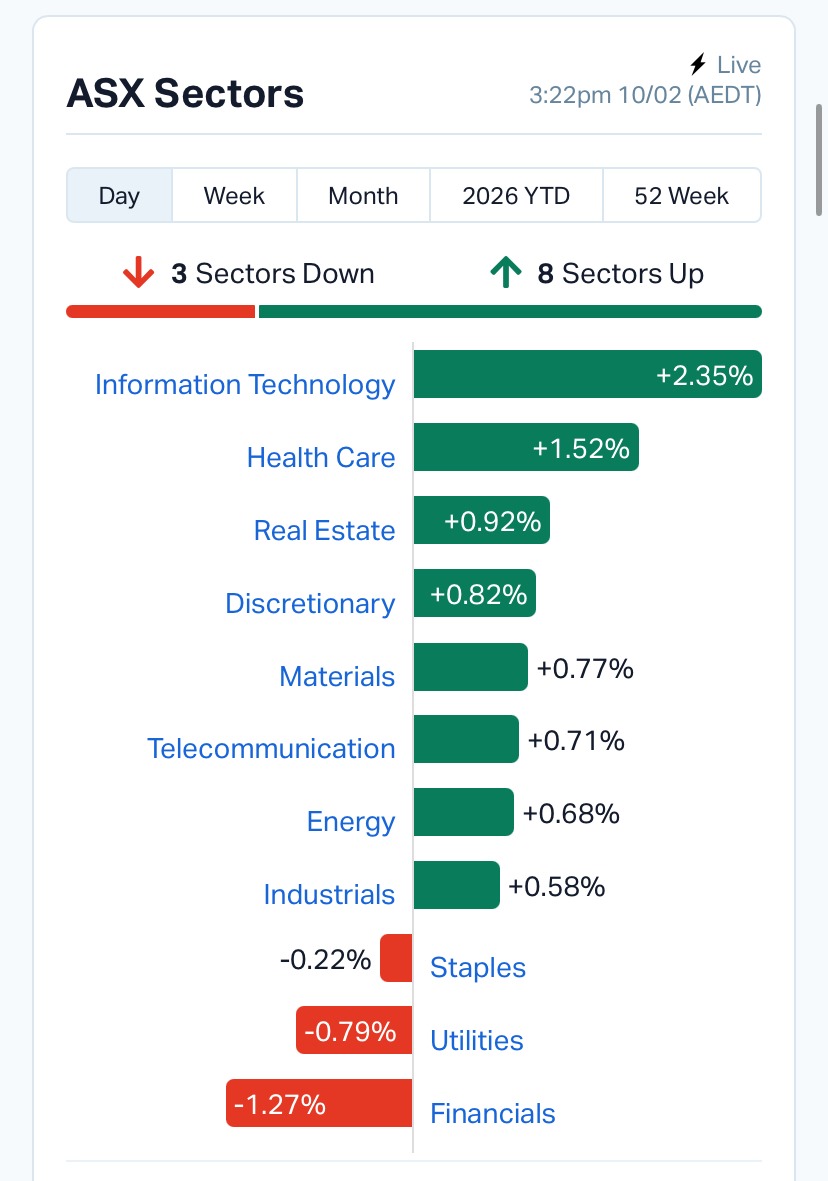Select the Day tab
828x1181 pixels.
[x=119, y=195]
